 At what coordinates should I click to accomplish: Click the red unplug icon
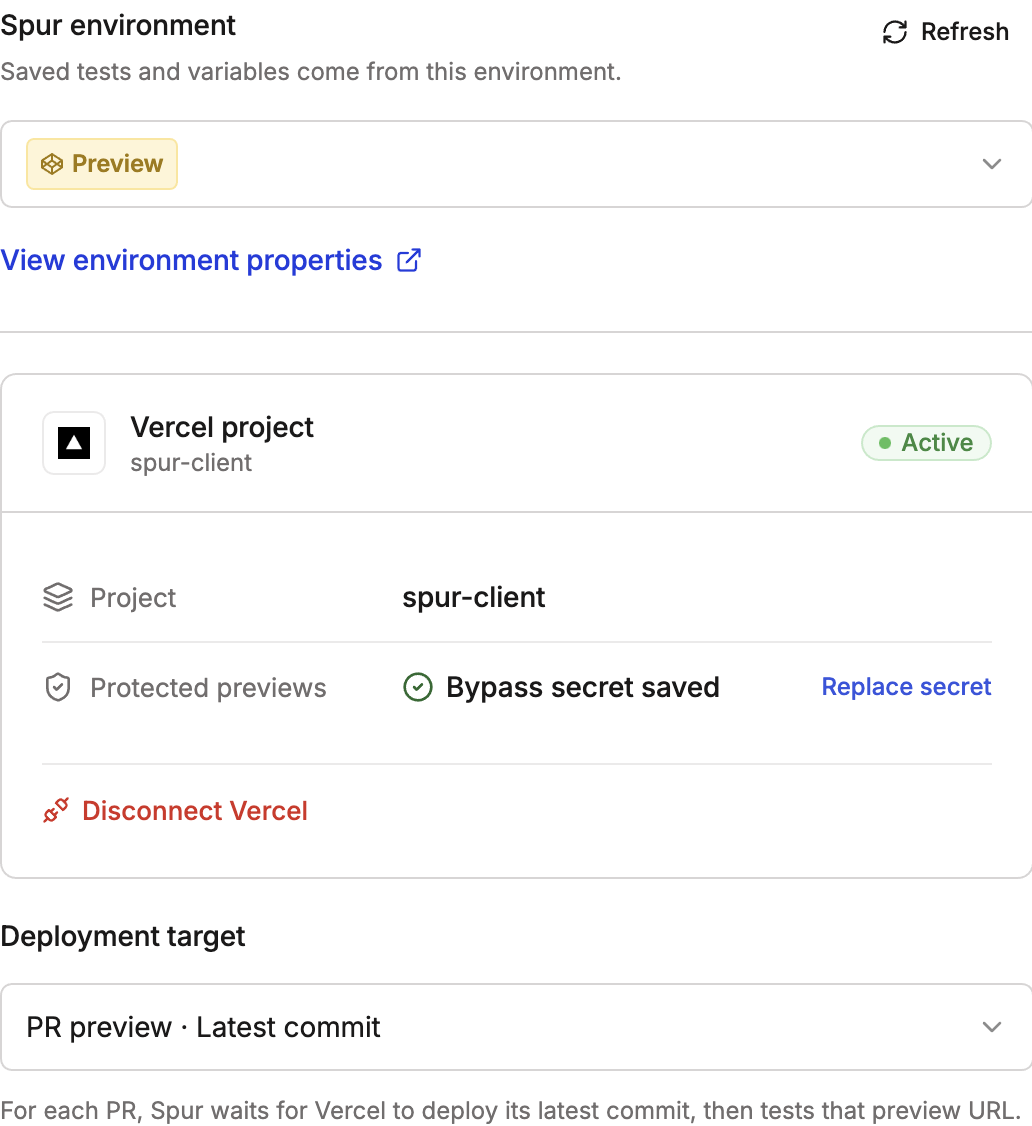(x=56, y=811)
